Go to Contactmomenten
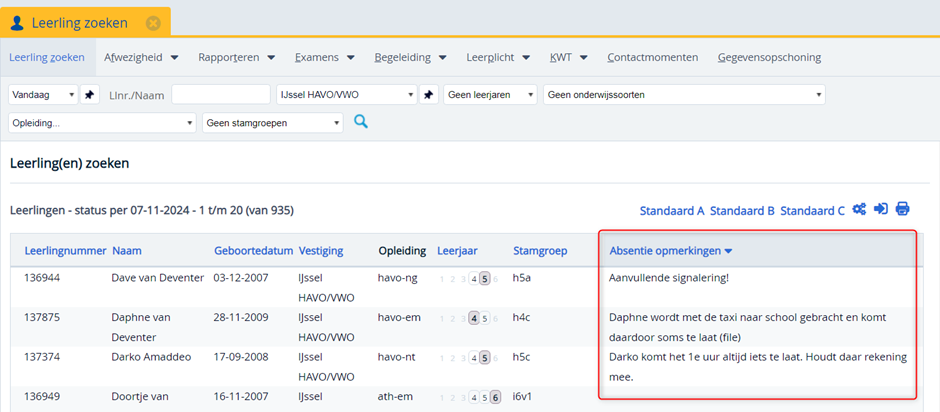 (x=652, y=58)
